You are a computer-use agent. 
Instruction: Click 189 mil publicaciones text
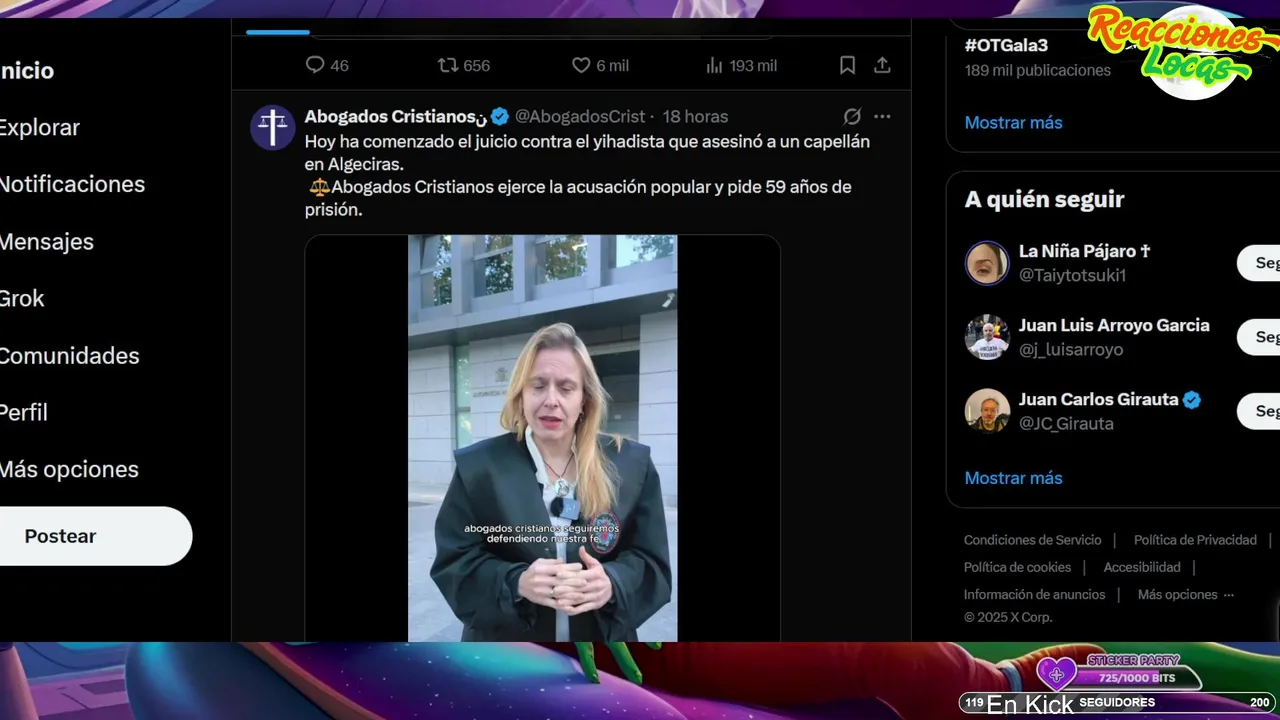point(1037,70)
